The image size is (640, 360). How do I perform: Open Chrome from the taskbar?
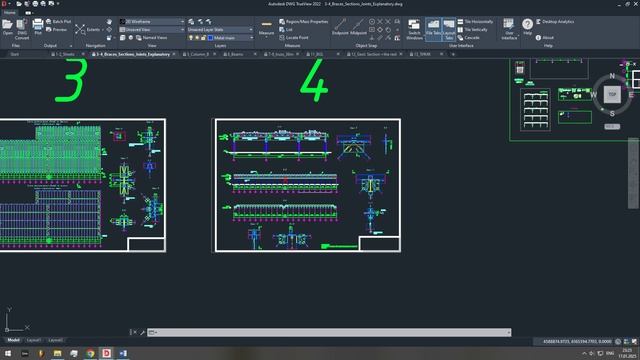[90, 353]
